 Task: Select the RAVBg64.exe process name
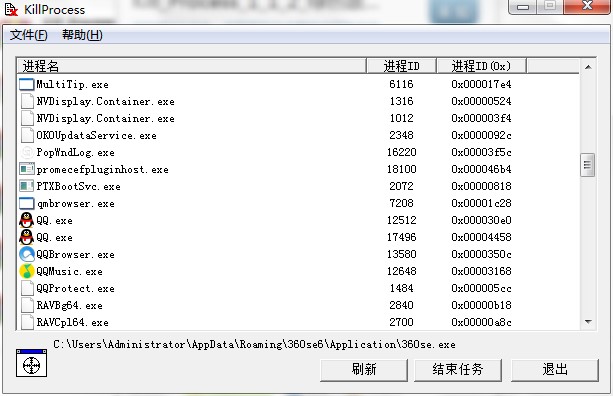coord(69,305)
